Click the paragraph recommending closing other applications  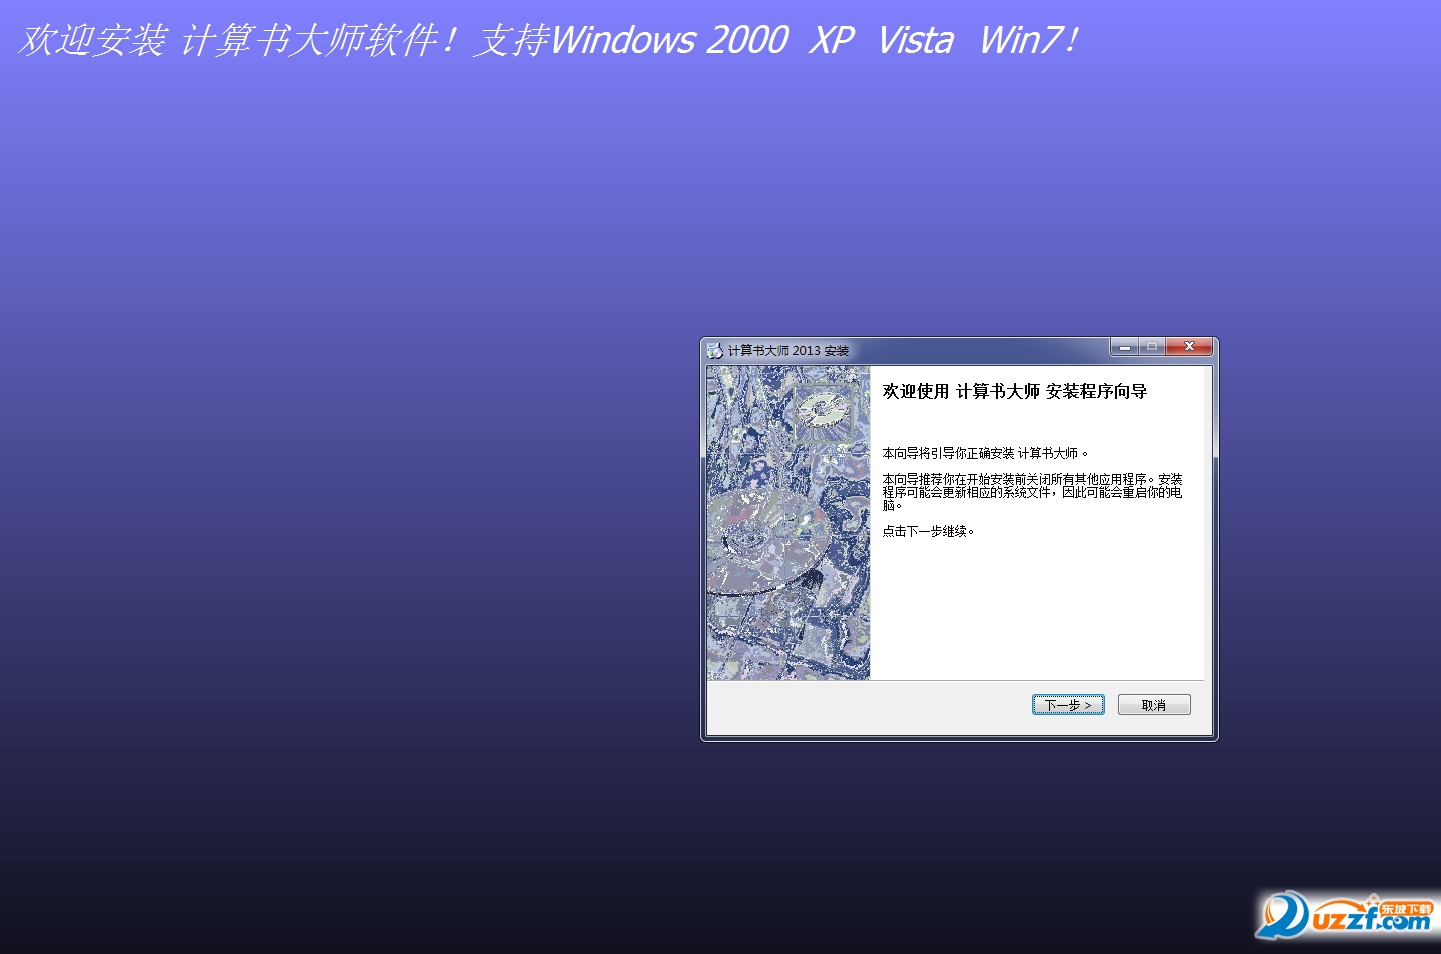coord(1032,492)
